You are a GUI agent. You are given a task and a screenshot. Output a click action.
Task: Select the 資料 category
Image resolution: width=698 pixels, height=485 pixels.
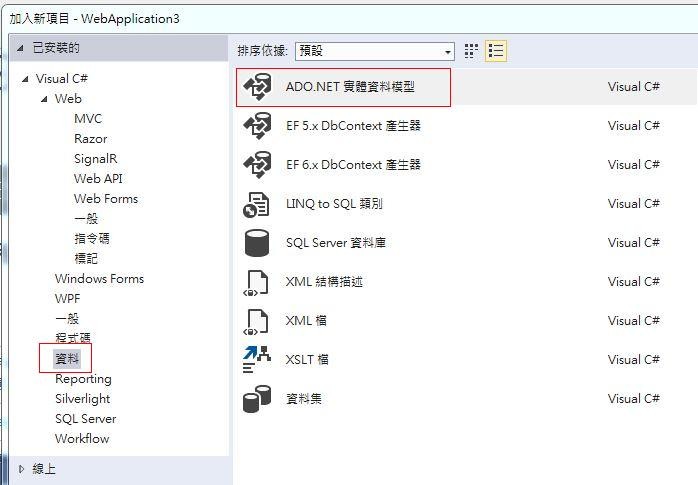(x=67, y=358)
